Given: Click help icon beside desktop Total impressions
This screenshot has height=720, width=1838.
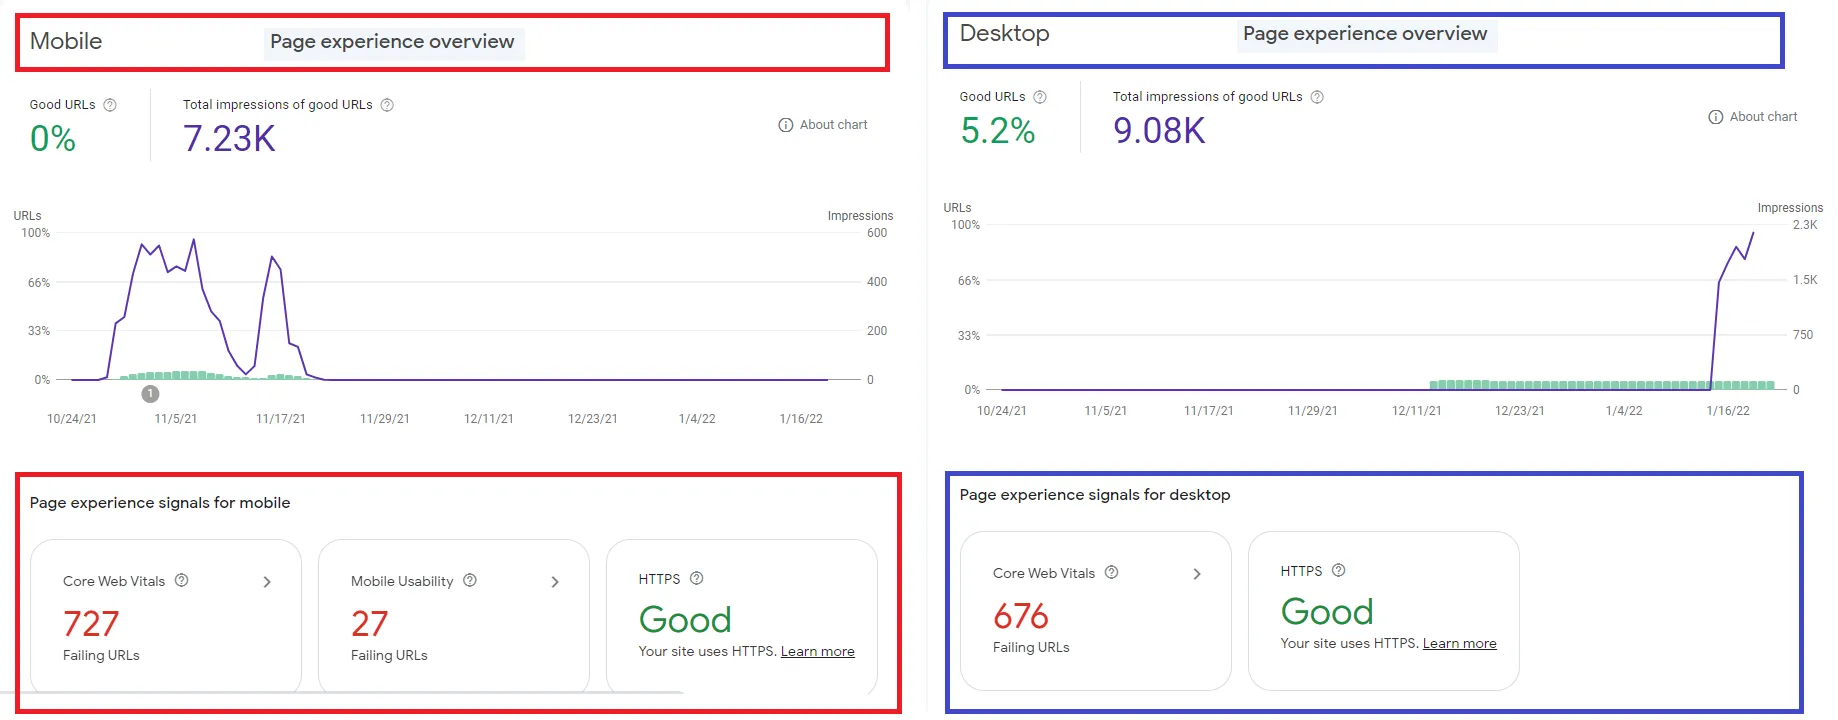Looking at the screenshot, I should click(1317, 97).
